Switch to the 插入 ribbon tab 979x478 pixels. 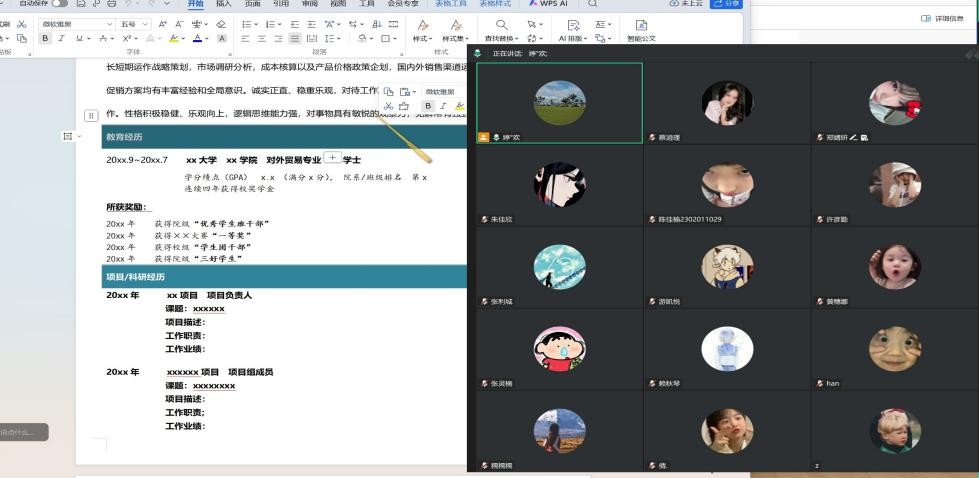point(224,4)
